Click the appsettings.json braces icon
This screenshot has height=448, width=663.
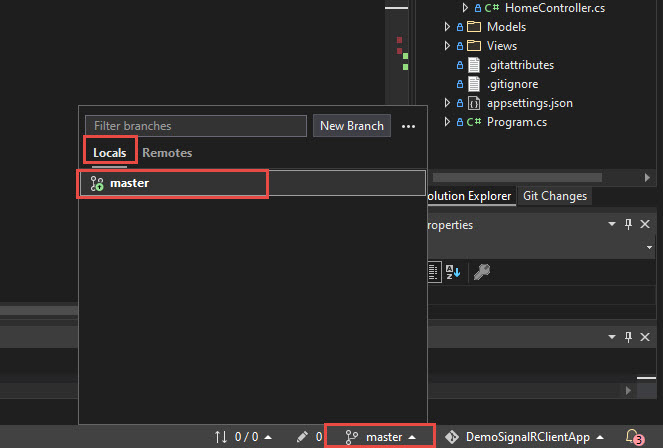(474, 103)
